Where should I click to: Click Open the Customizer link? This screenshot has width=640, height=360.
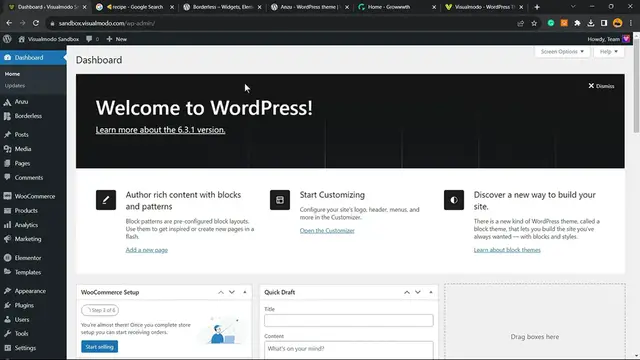pyautogui.click(x=327, y=231)
